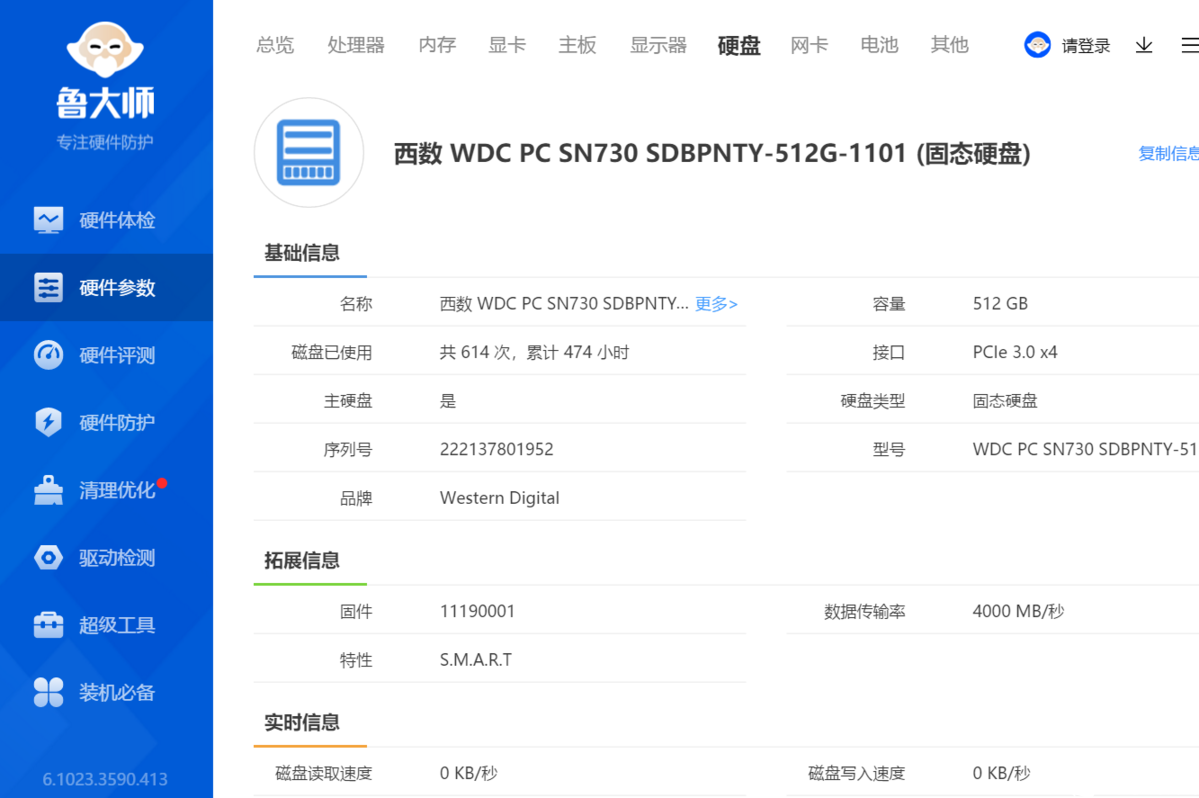
Task: Open the hamburger menu icon
Action: 1191,45
